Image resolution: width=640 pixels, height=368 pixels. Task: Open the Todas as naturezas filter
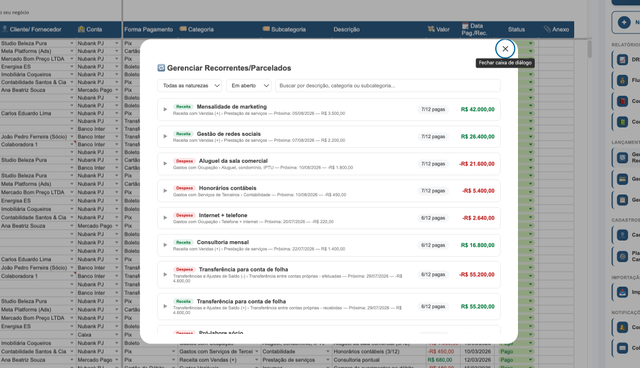click(189, 86)
